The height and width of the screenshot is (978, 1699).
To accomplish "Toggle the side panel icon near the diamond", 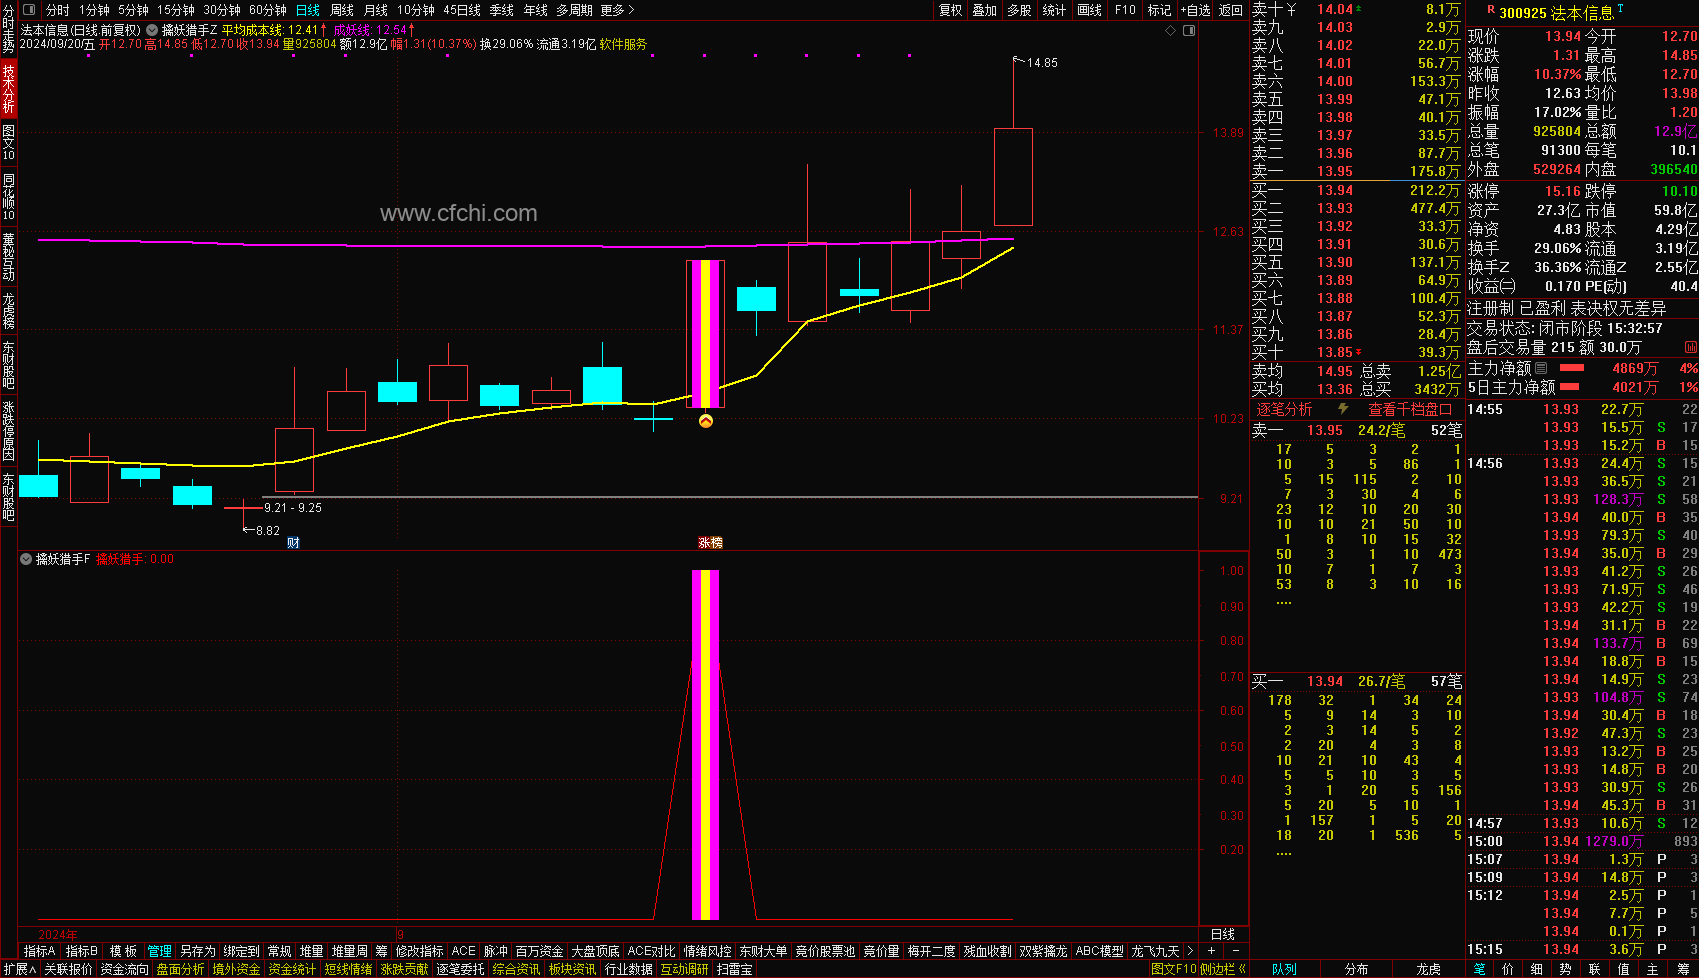I will click(x=1189, y=30).
